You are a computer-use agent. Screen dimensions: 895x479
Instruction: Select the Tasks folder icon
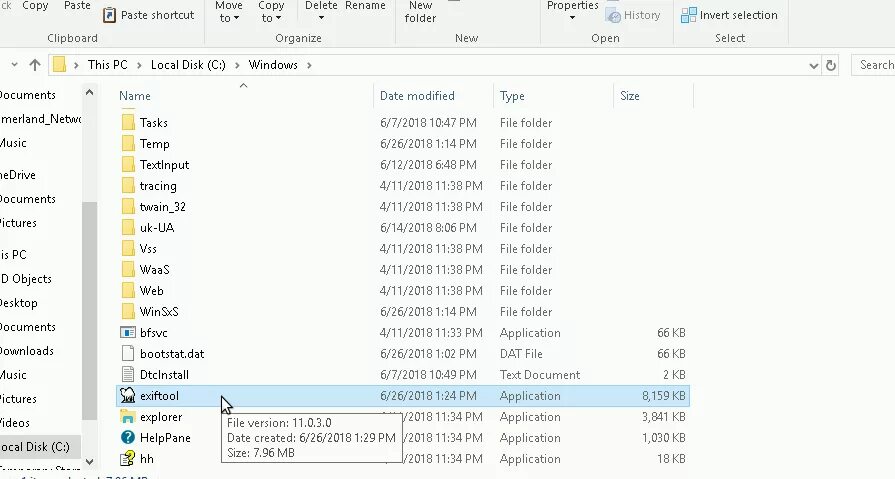[128, 123]
